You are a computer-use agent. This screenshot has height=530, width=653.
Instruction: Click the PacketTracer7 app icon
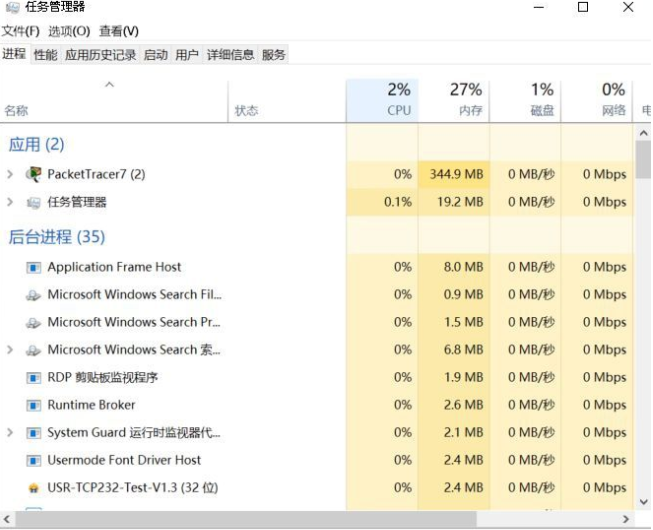pyautogui.click(x=33, y=174)
